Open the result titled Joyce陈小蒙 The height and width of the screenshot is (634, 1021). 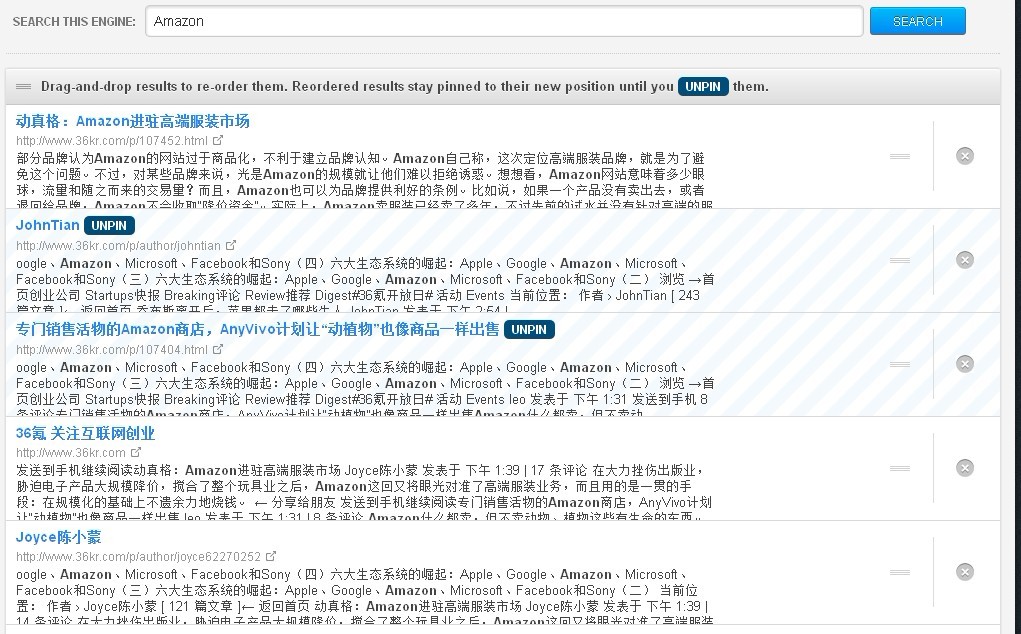(x=59, y=538)
